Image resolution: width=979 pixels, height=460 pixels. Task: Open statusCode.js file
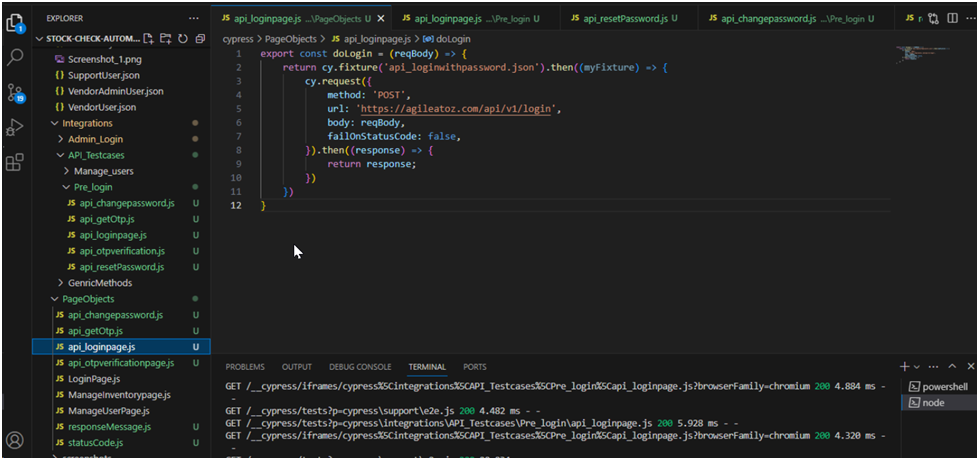tap(121, 443)
